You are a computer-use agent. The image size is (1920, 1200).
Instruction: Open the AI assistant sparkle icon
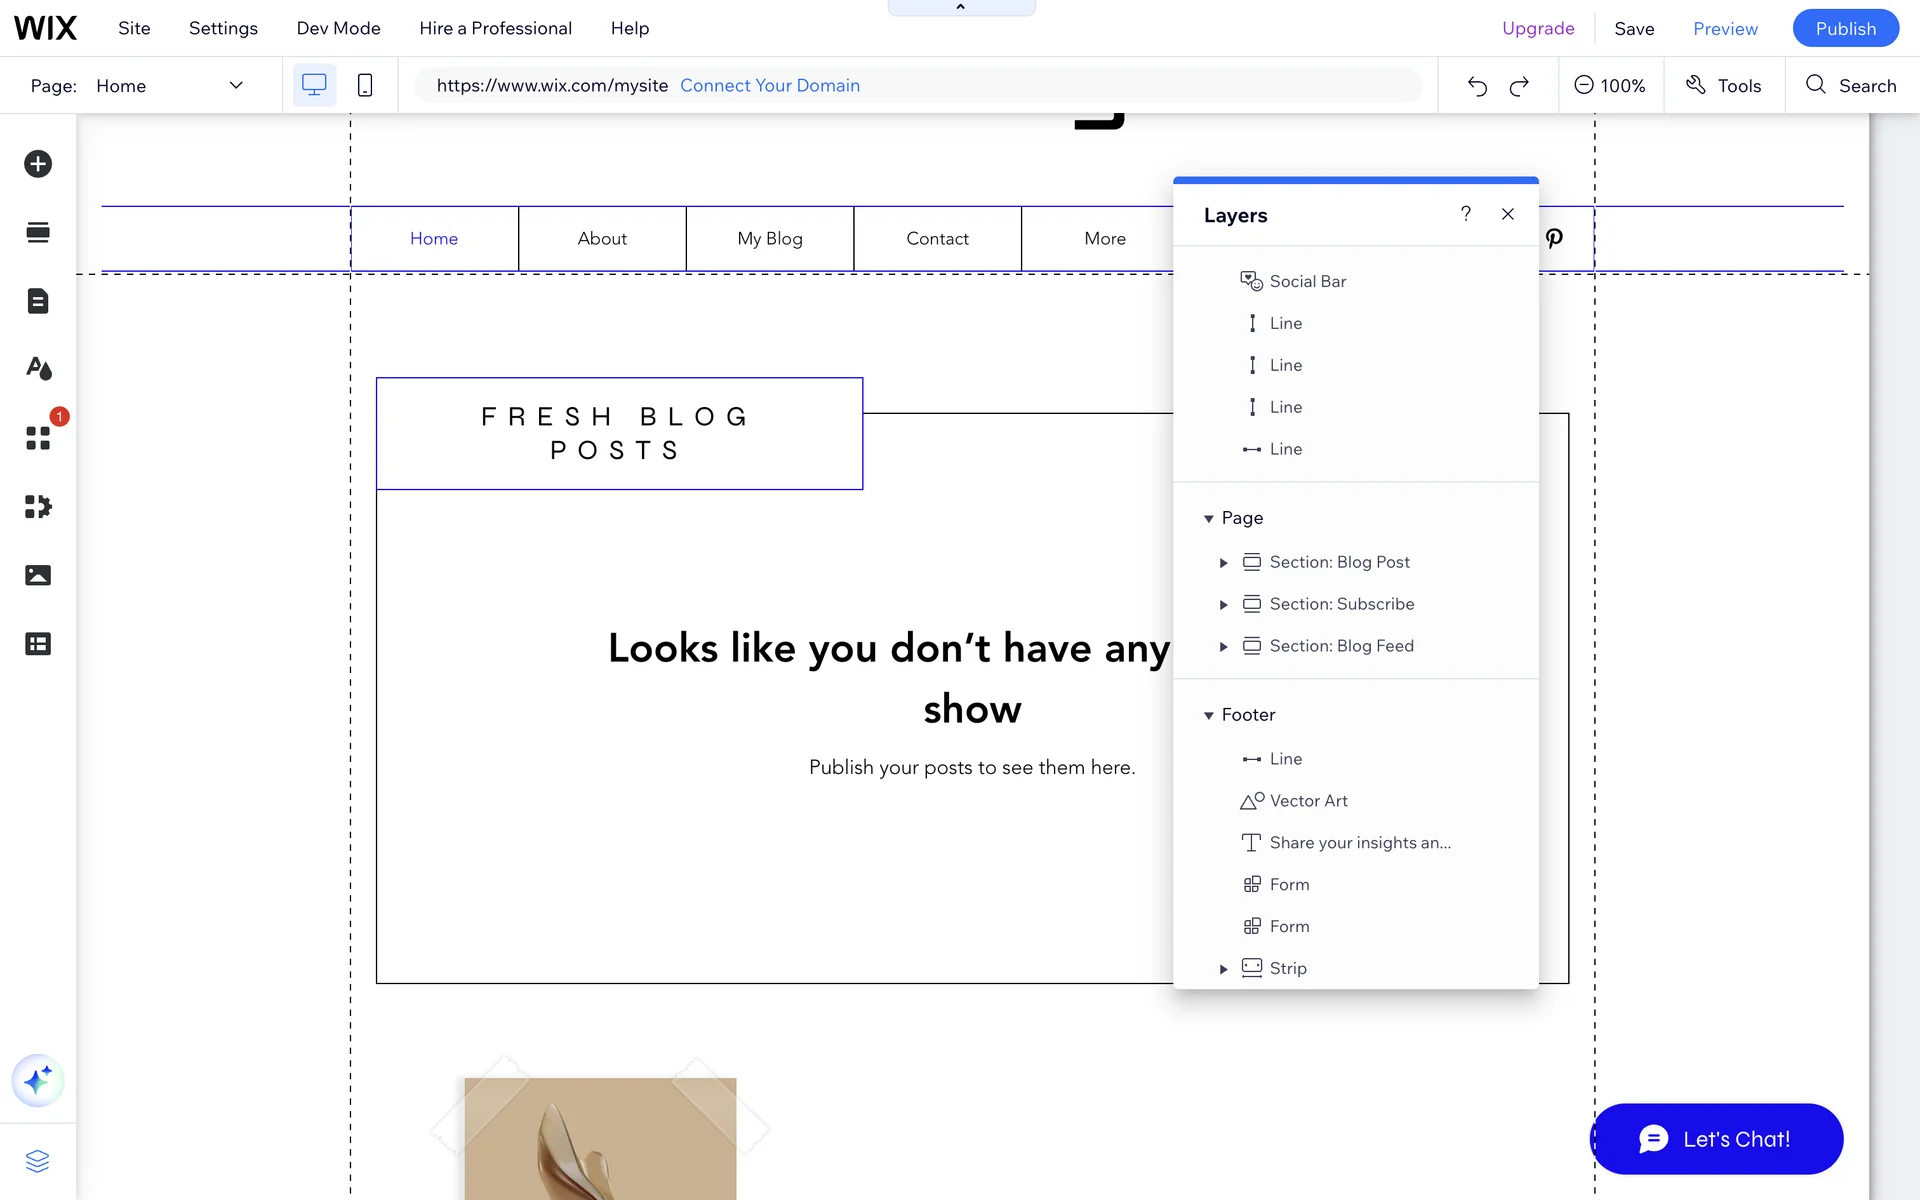click(38, 1080)
